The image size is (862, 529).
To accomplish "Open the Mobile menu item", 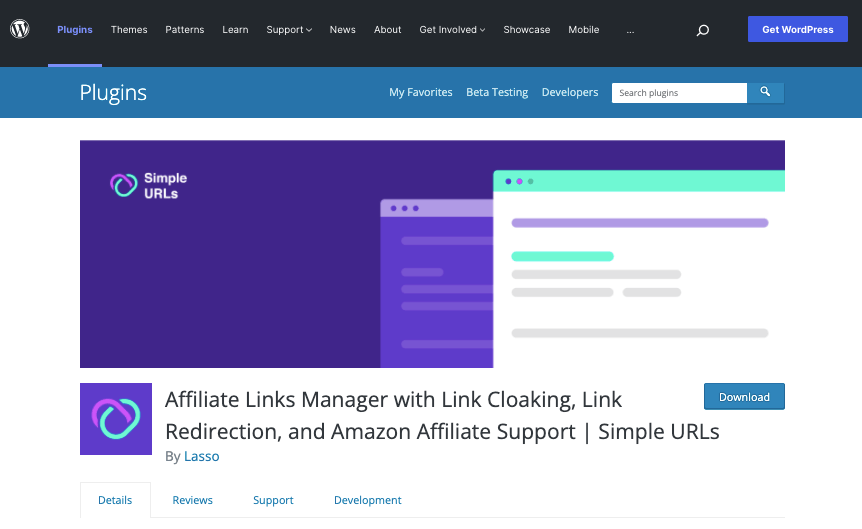I will (x=584, y=30).
